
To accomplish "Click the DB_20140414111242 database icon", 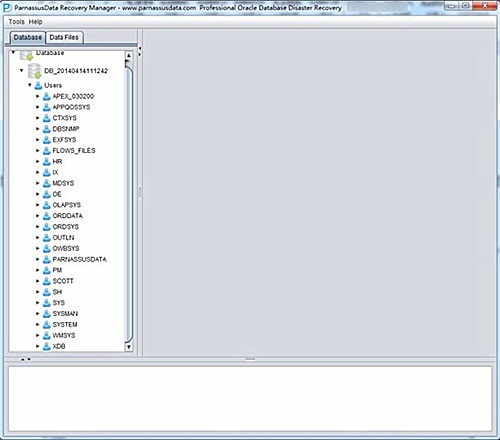I will (34, 71).
